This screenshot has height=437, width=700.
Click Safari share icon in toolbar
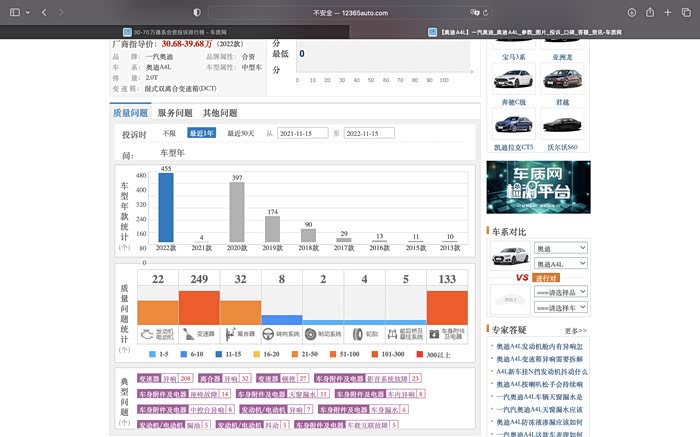click(650, 12)
